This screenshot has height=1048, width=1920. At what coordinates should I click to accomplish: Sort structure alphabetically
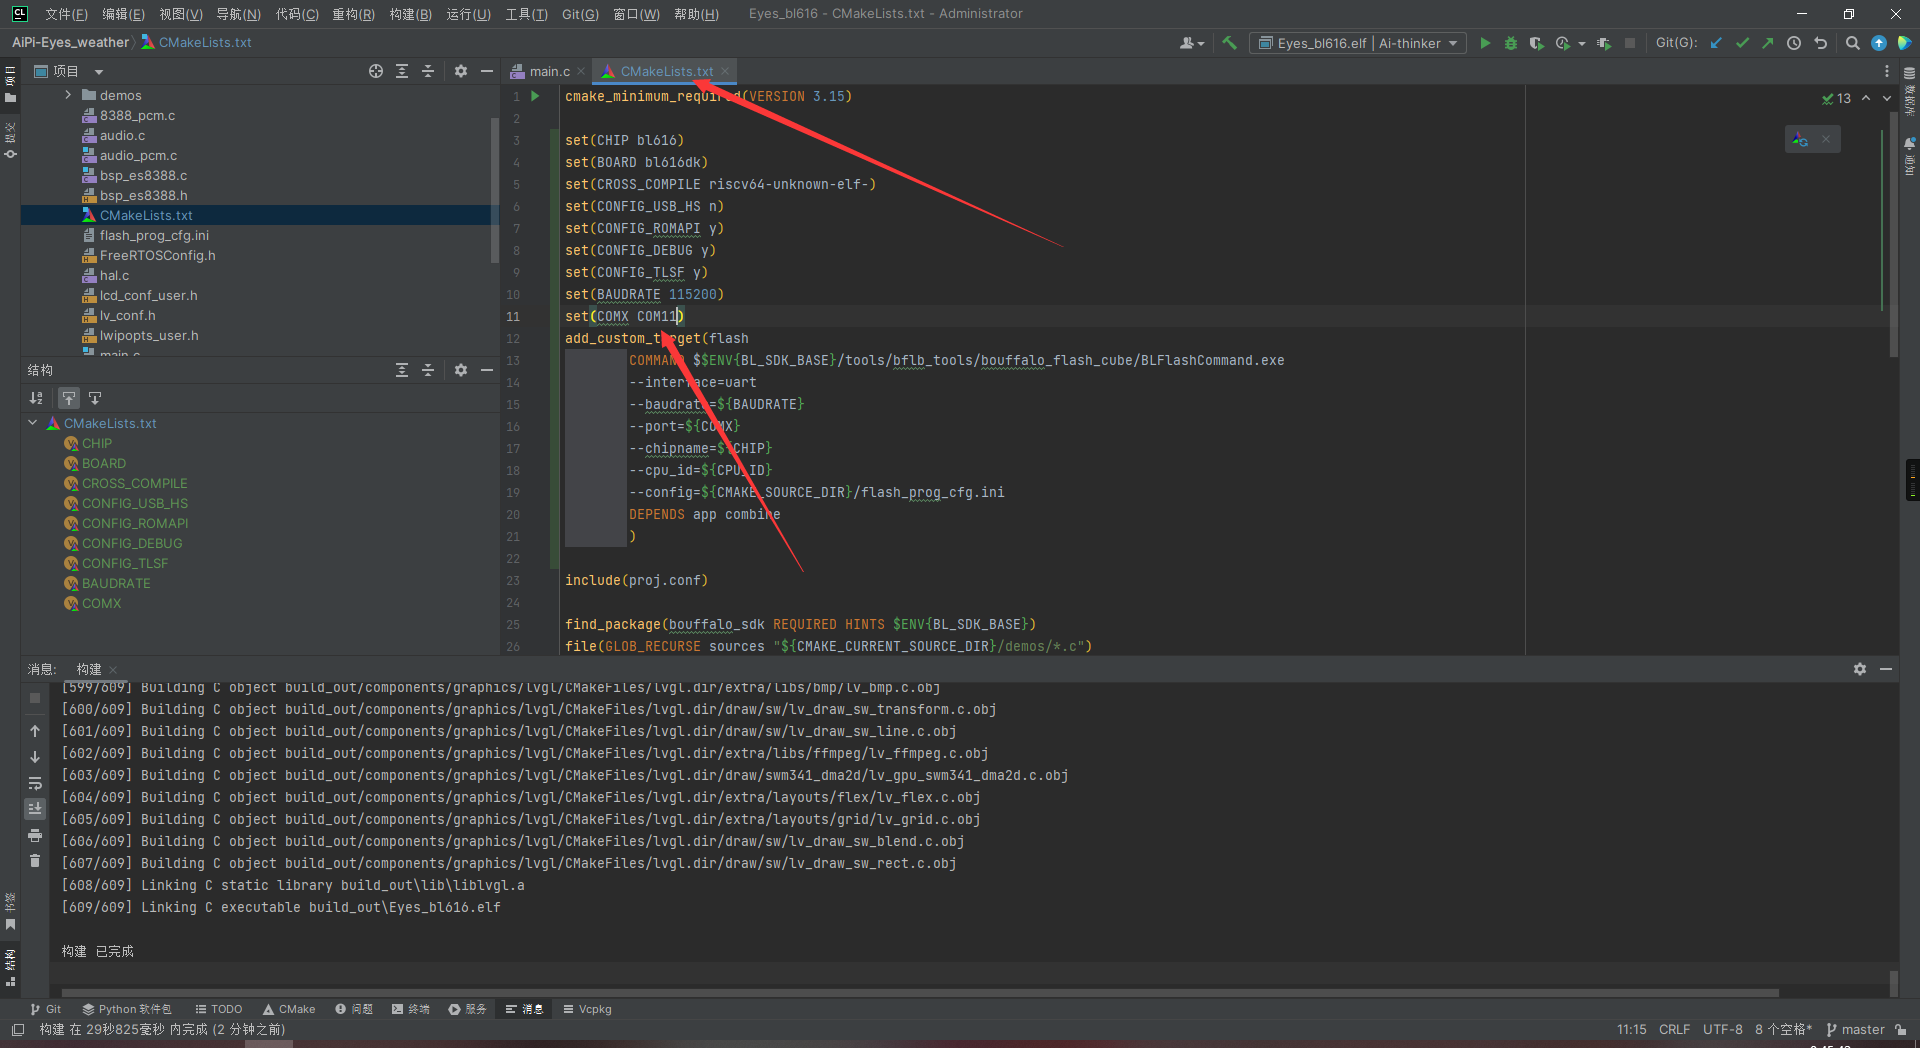36,398
